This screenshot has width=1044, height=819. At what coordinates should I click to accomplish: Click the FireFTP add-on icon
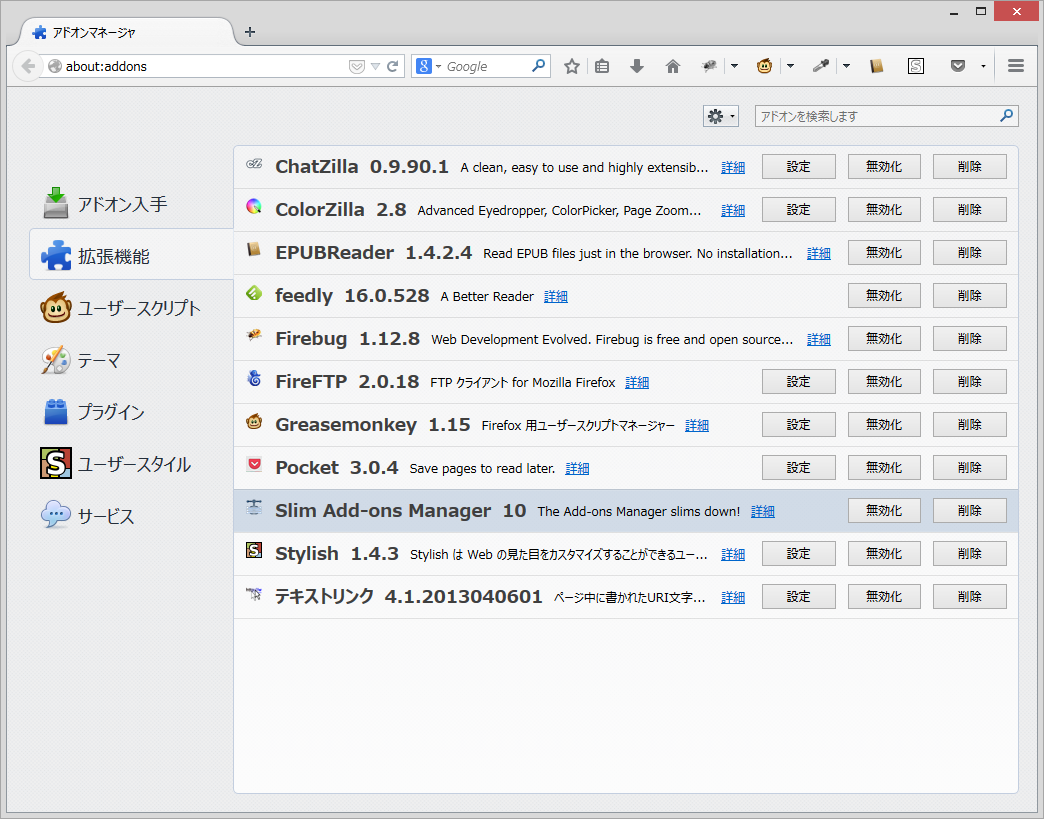(x=254, y=378)
